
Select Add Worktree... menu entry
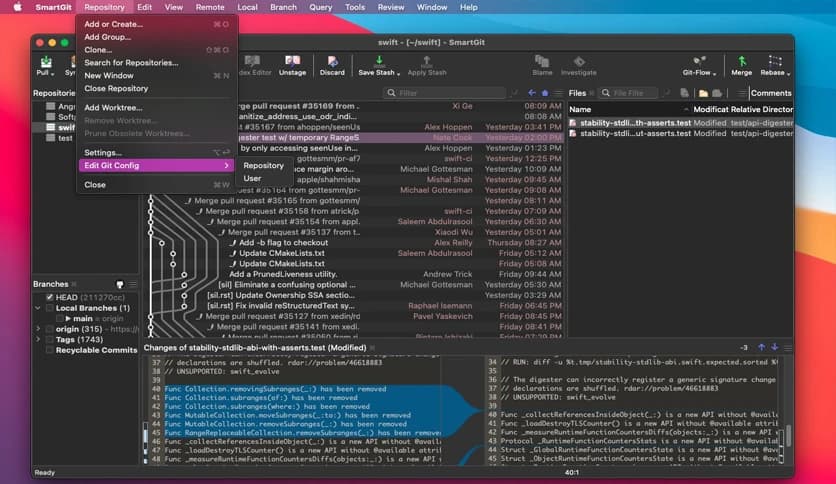(x=112, y=108)
